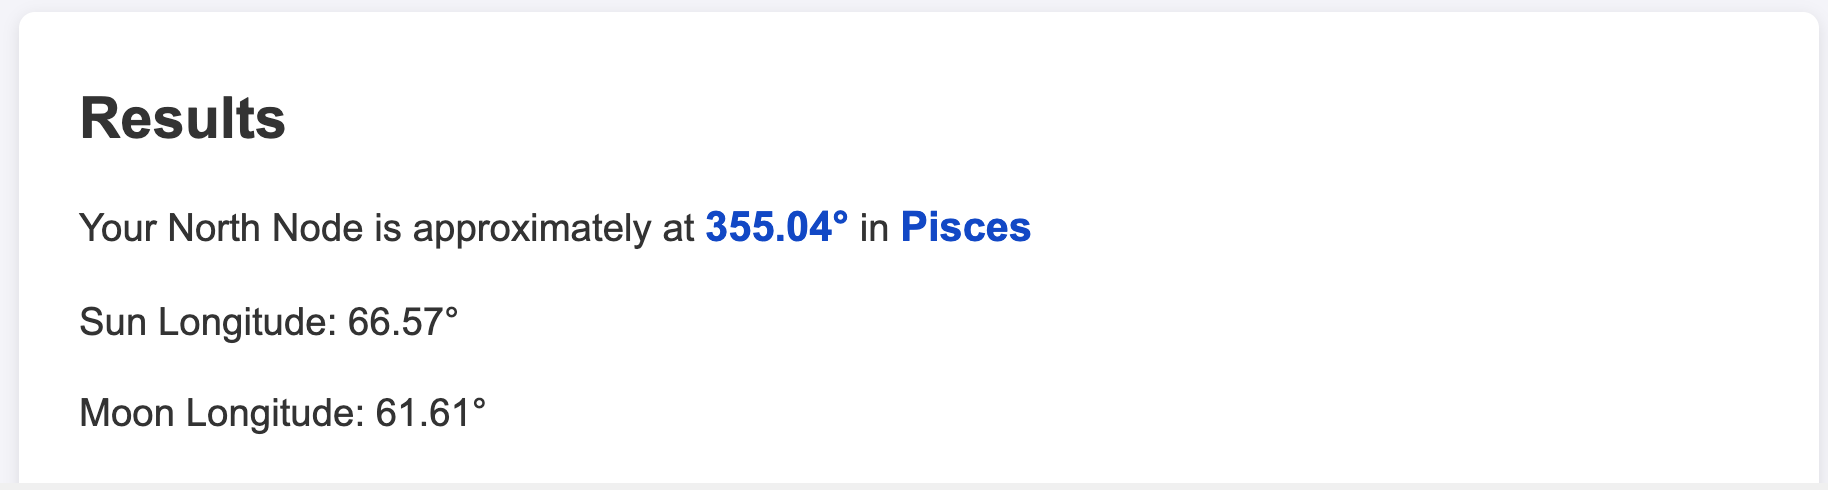Select the Moon Longitude value 61.61°

pos(431,413)
